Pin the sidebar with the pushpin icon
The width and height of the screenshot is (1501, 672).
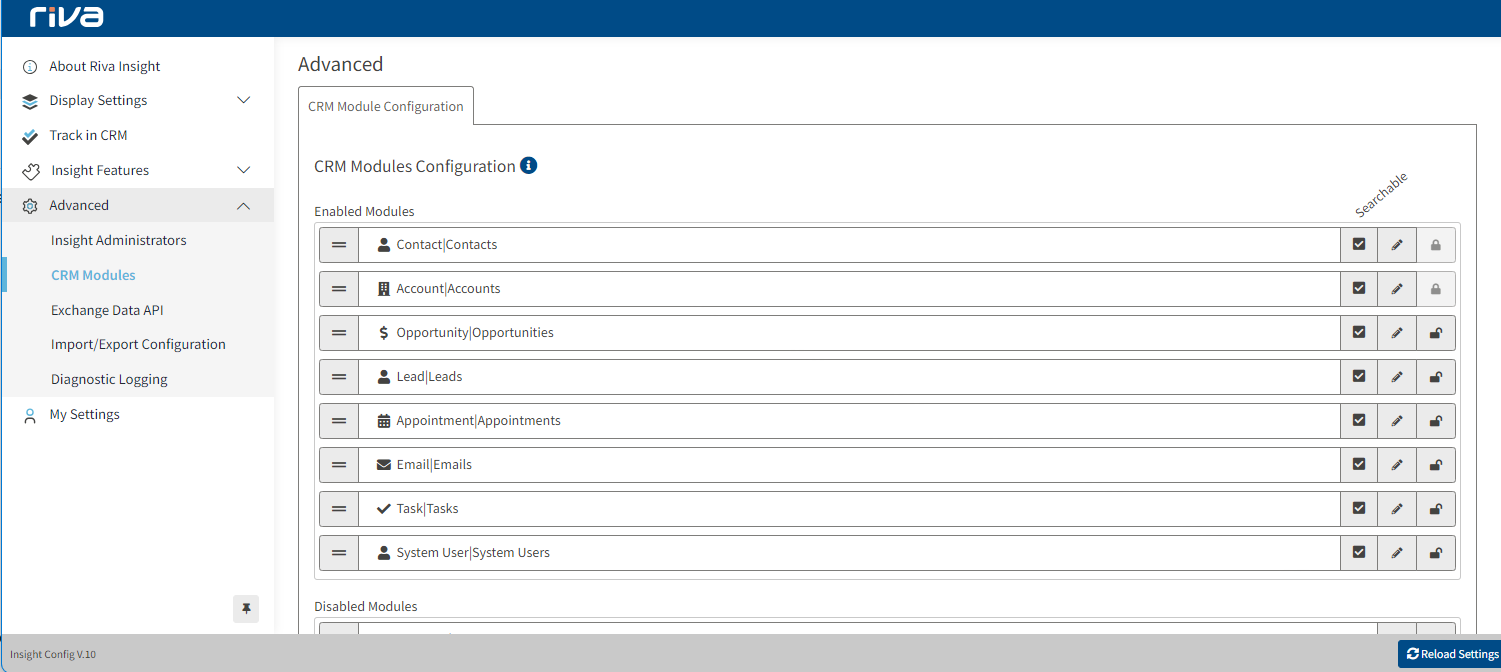pos(246,608)
